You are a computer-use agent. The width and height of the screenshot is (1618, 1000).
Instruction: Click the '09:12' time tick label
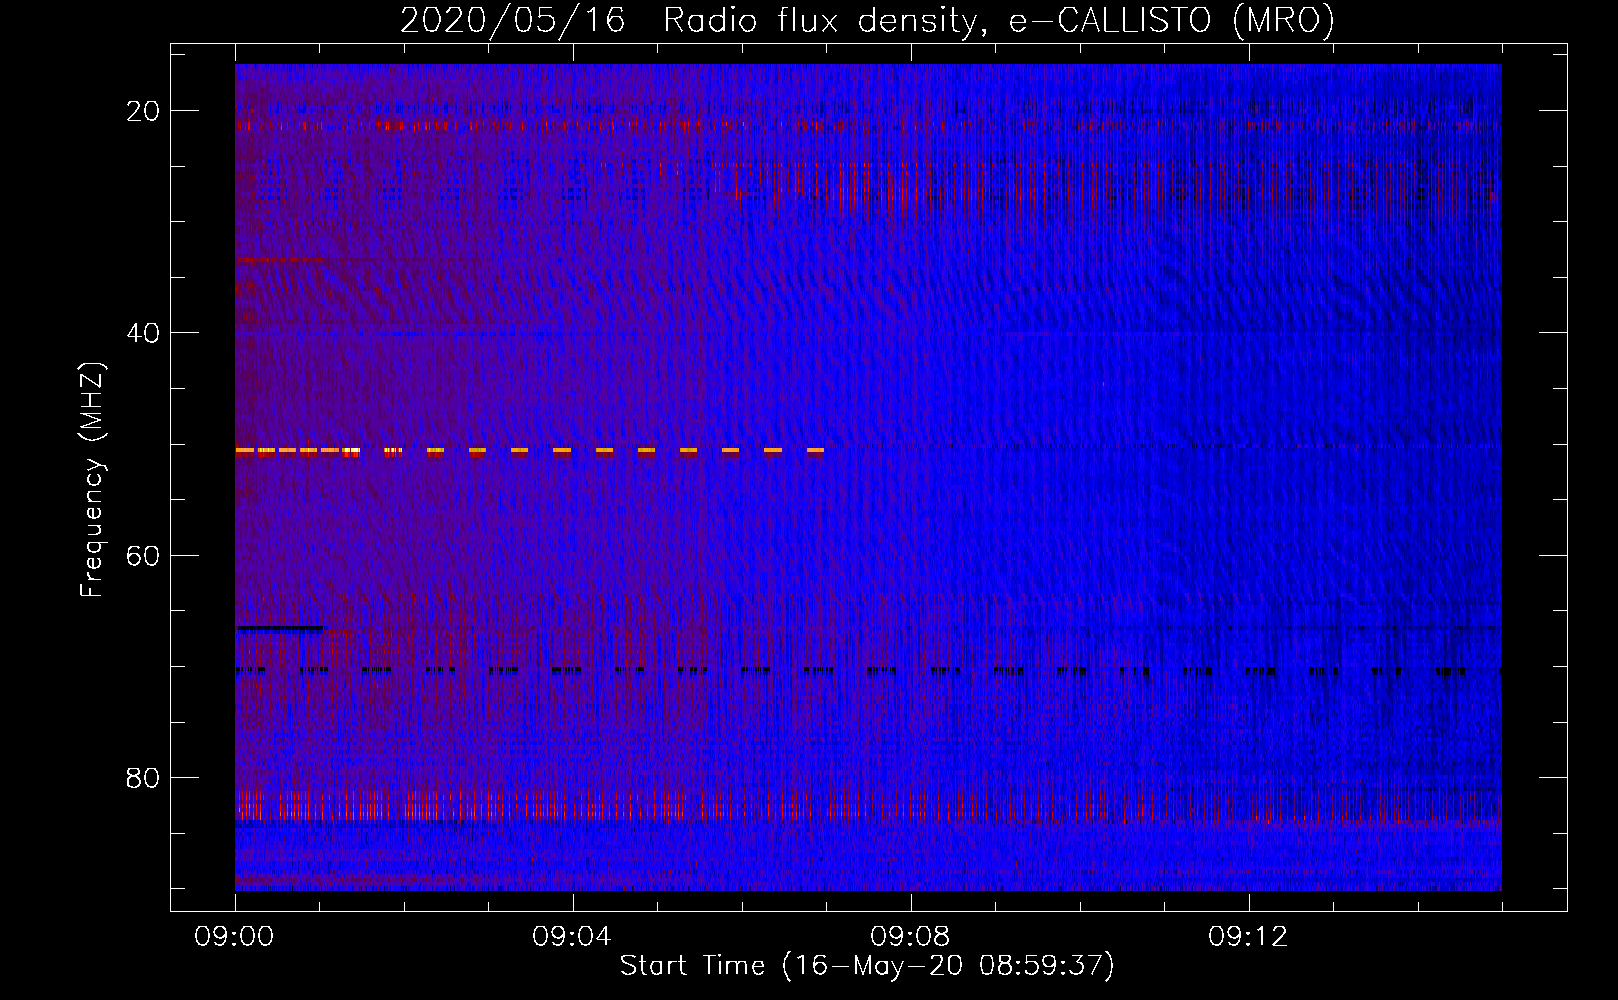click(1249, 937)
